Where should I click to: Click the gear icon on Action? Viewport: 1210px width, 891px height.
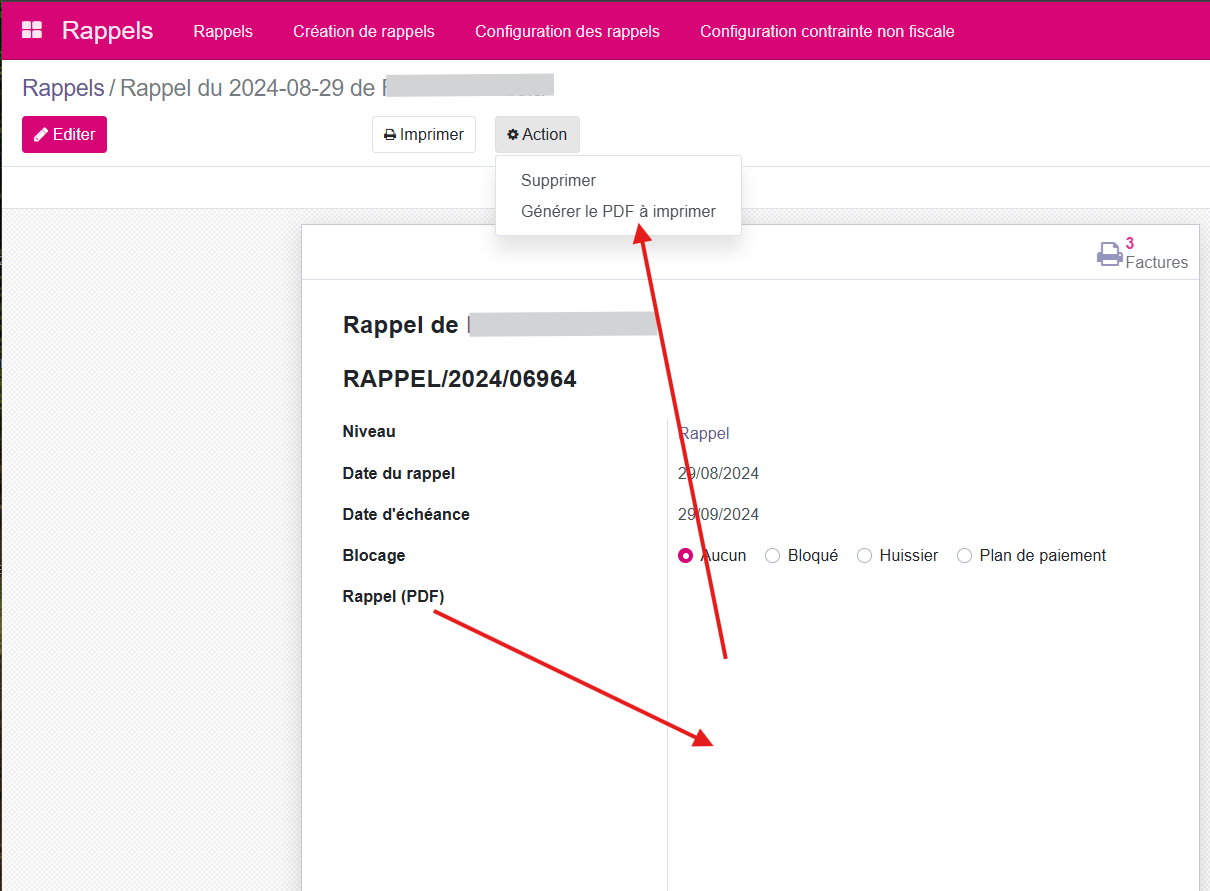(x=513, y=135)
